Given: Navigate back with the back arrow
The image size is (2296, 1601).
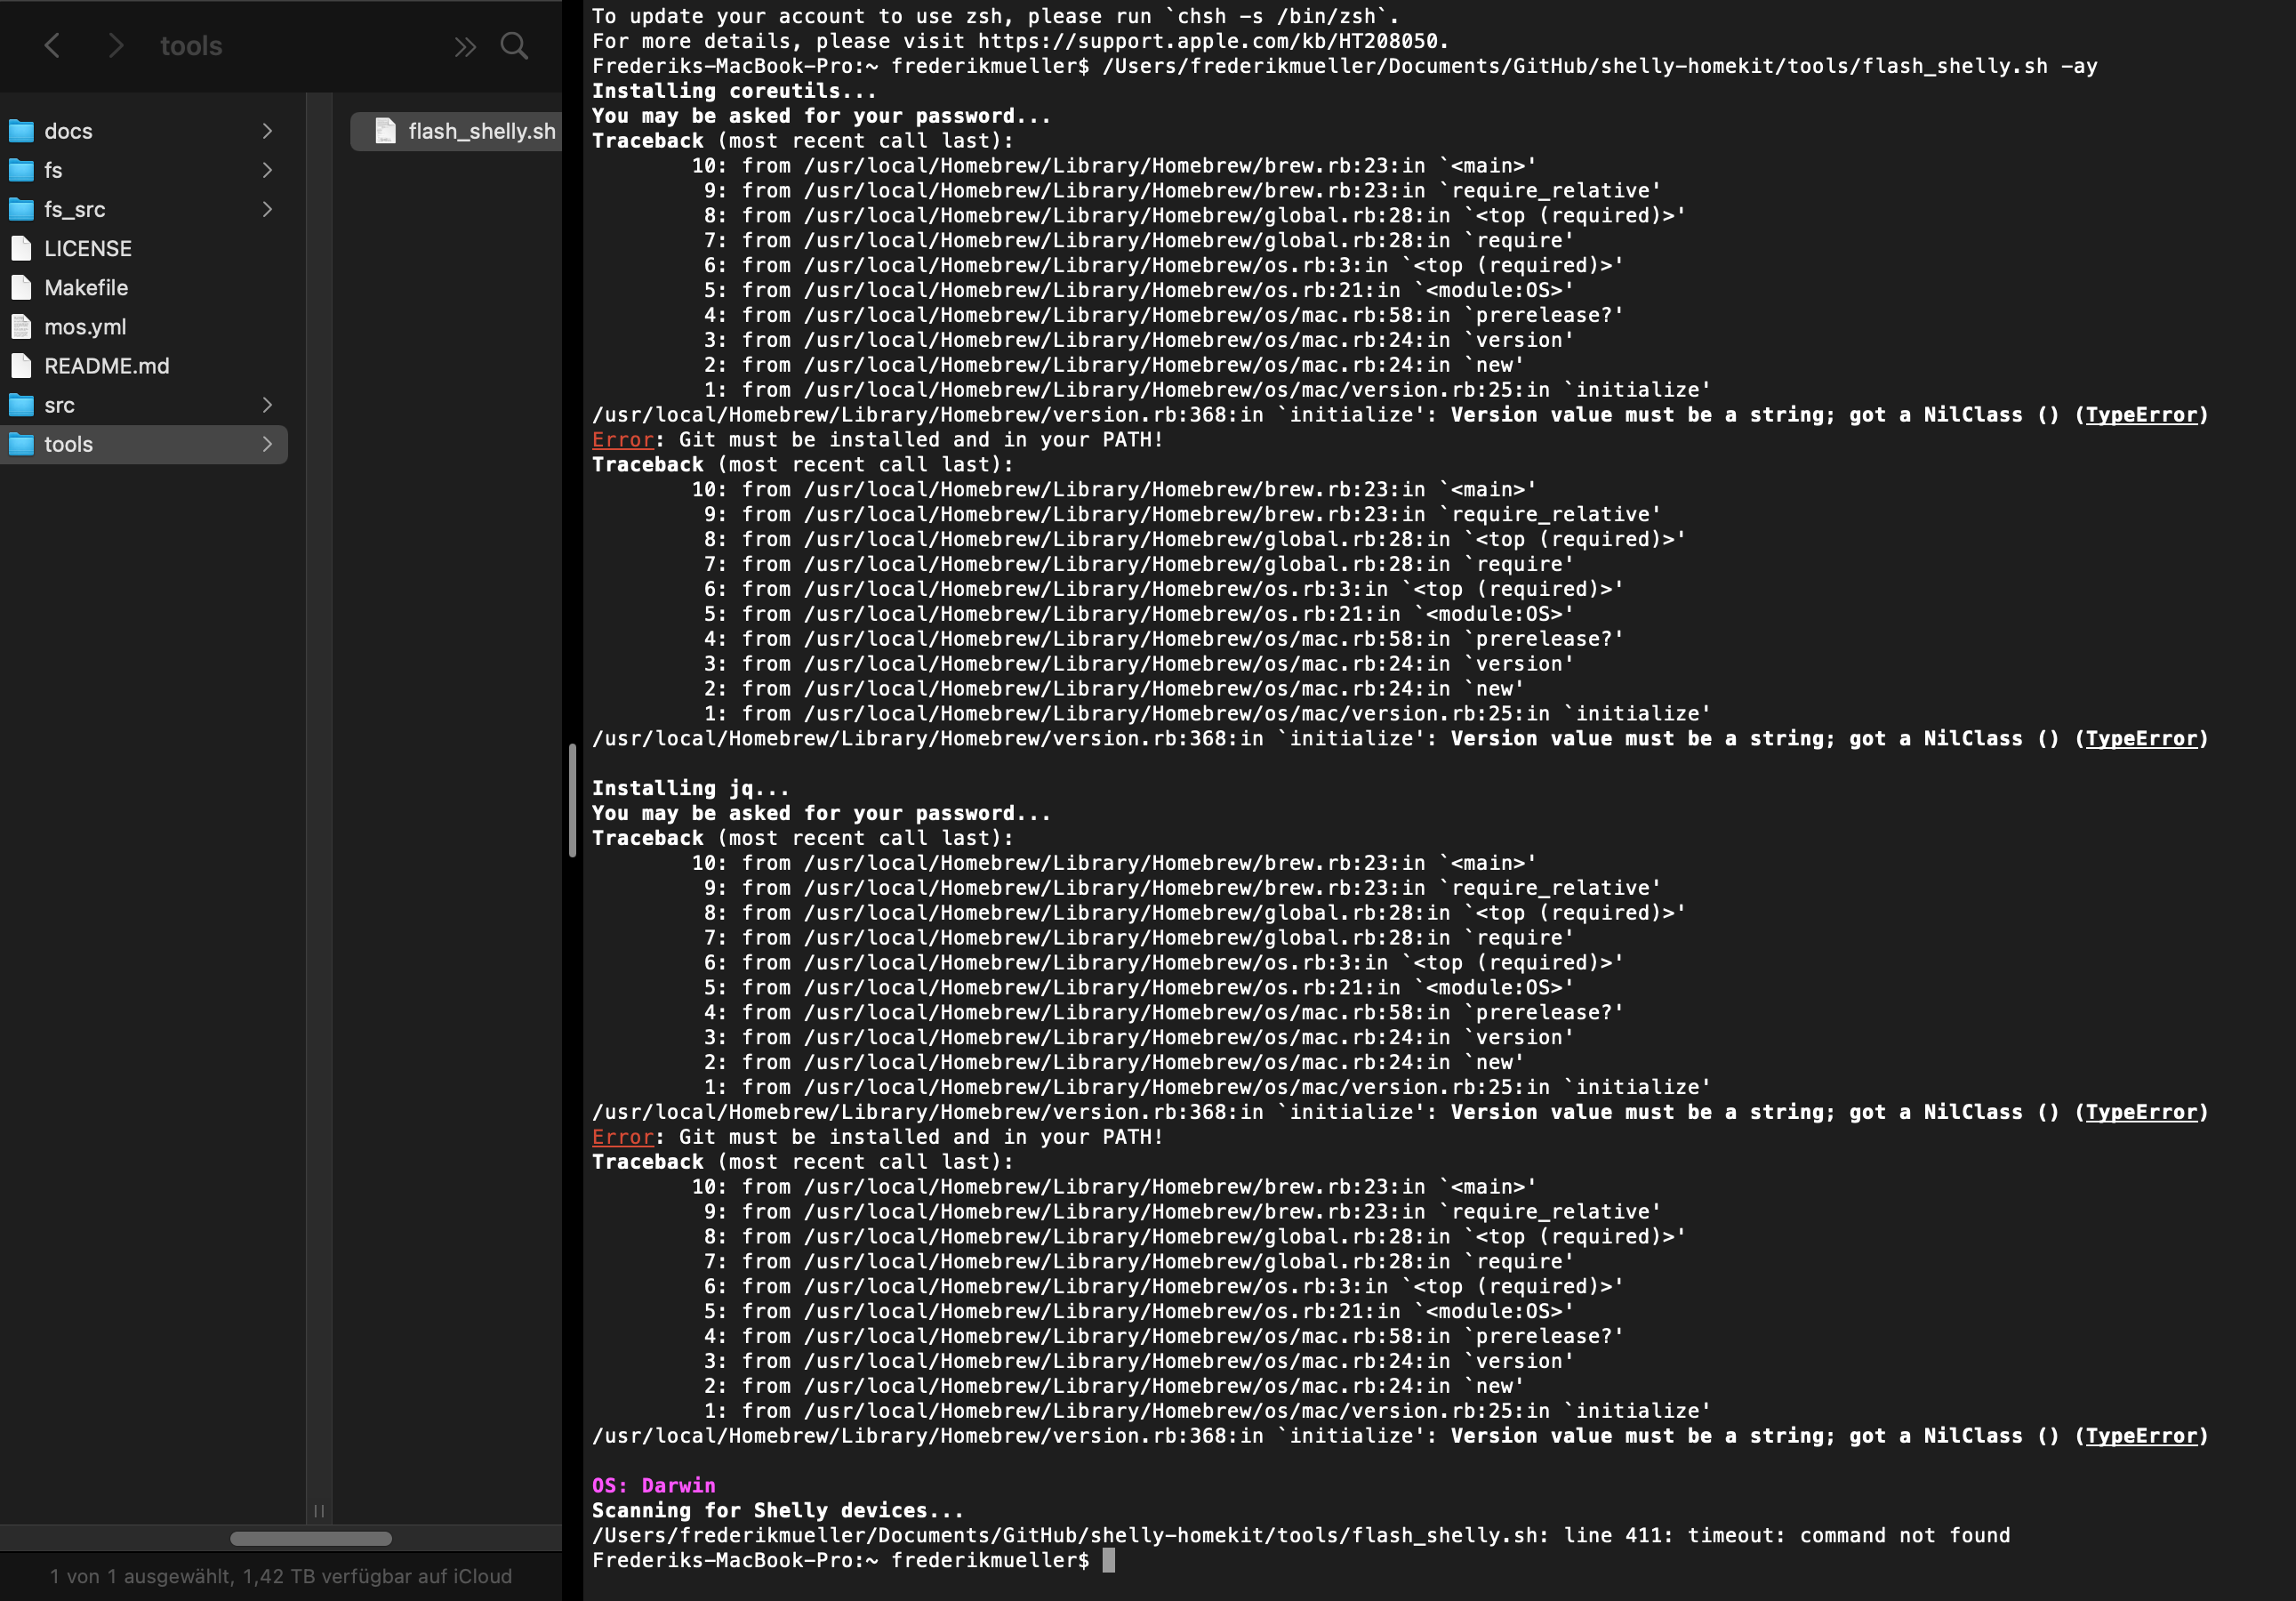Looking at the screenshot, I should click(52, 45).
